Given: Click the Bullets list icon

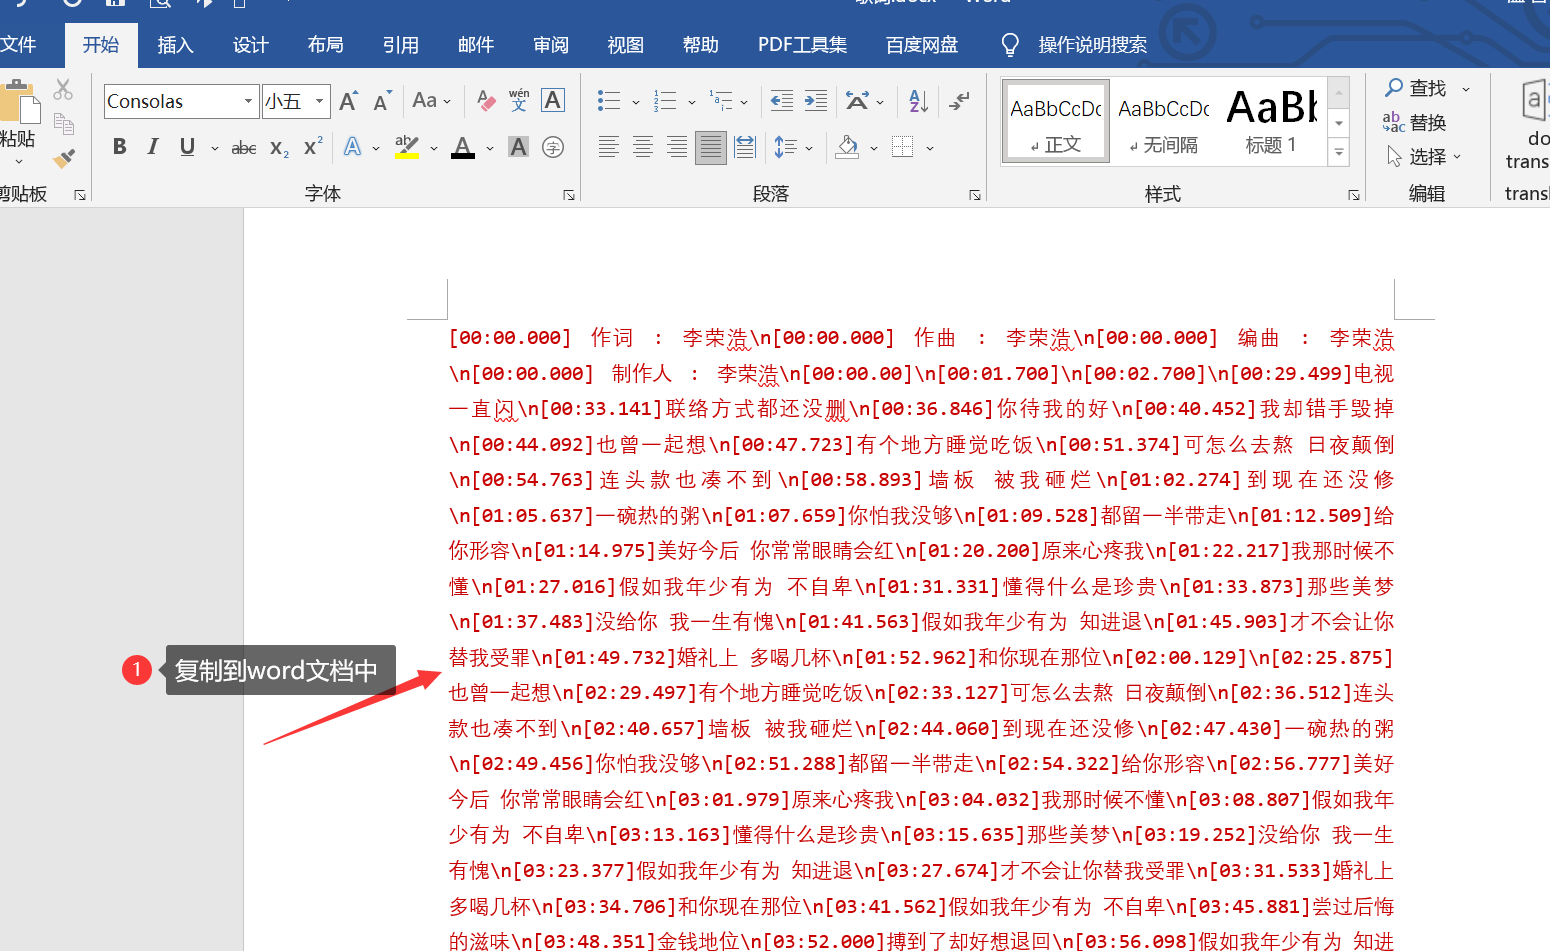Looking at the screenshot, I should [608, 101].
